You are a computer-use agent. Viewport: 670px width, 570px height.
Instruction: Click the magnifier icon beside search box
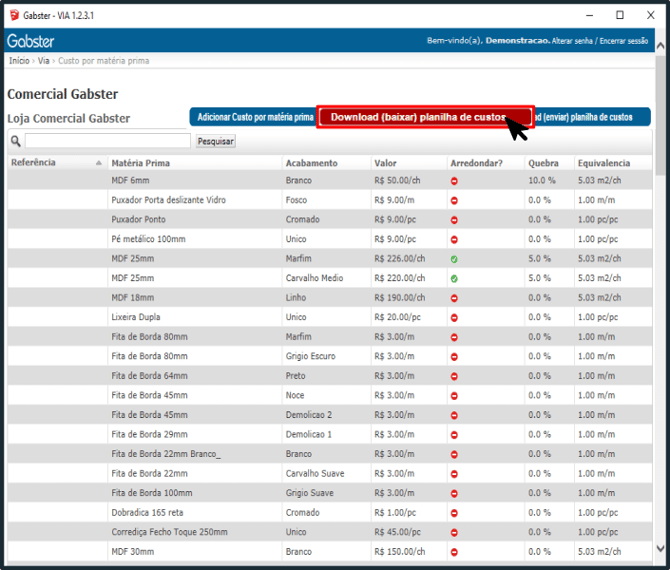point(15,141)
